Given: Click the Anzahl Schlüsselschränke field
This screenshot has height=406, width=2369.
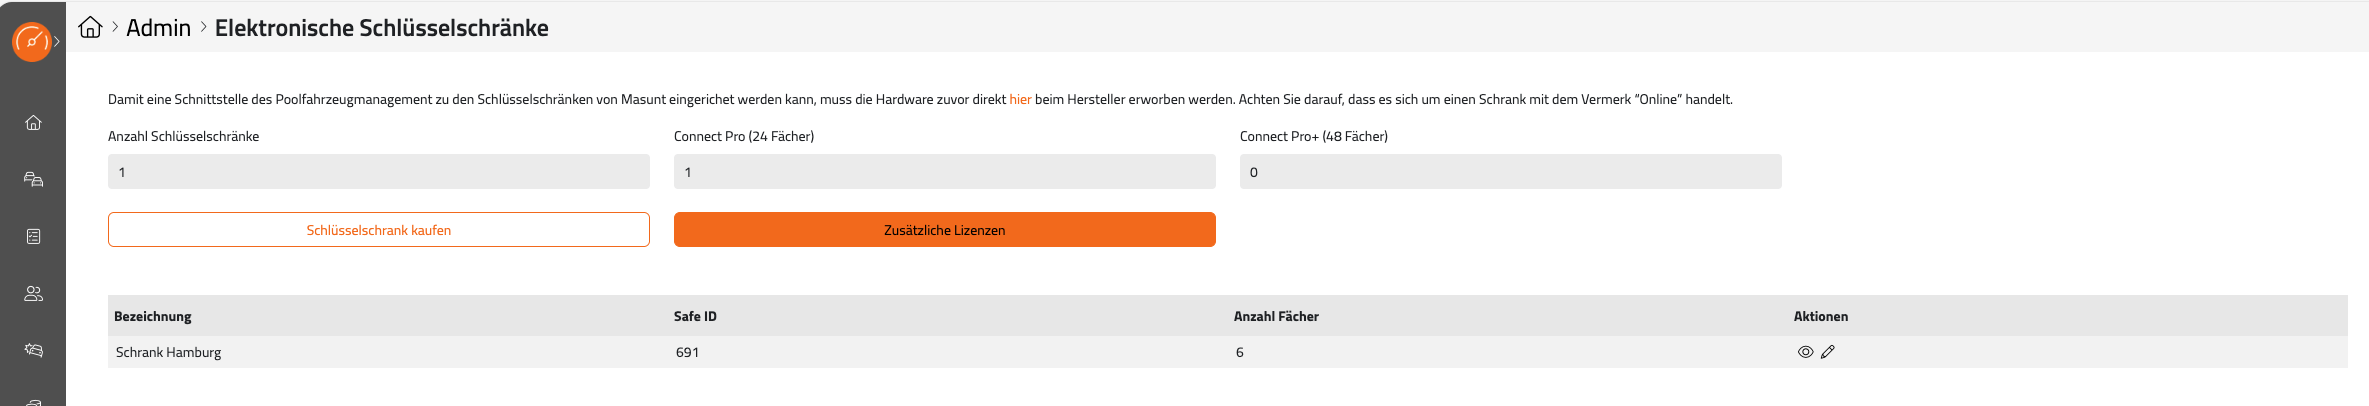Looking at the screenshot, I should click(x=378, y=172).
